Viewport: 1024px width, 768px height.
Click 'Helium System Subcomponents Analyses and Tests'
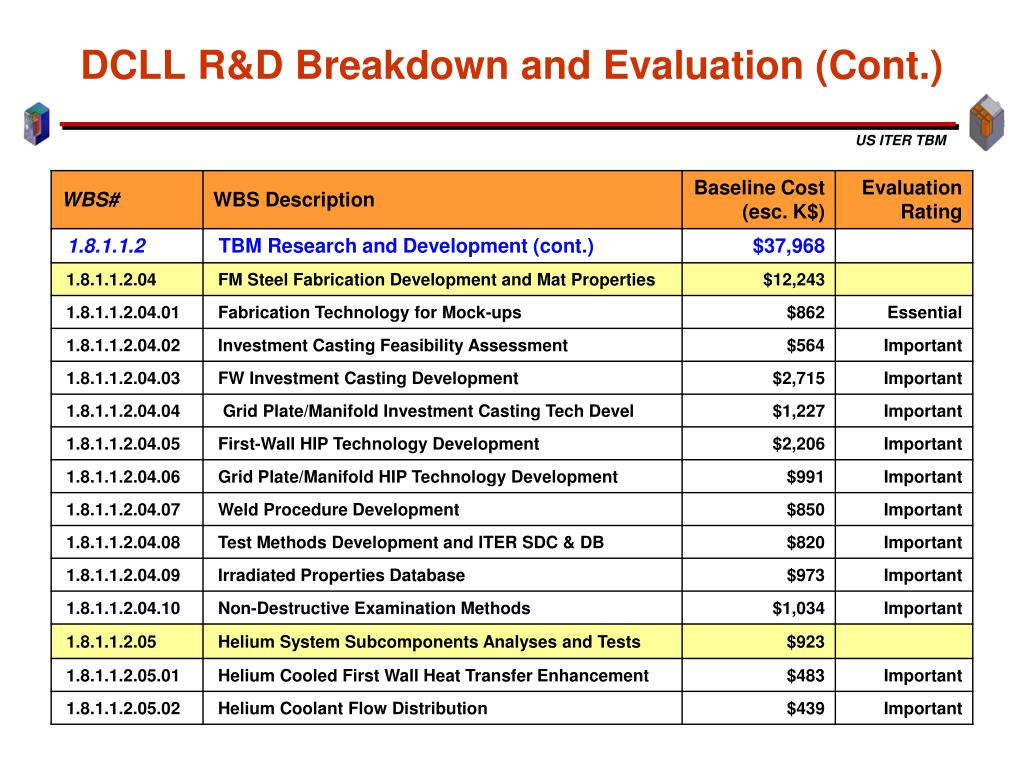point(429,642)
